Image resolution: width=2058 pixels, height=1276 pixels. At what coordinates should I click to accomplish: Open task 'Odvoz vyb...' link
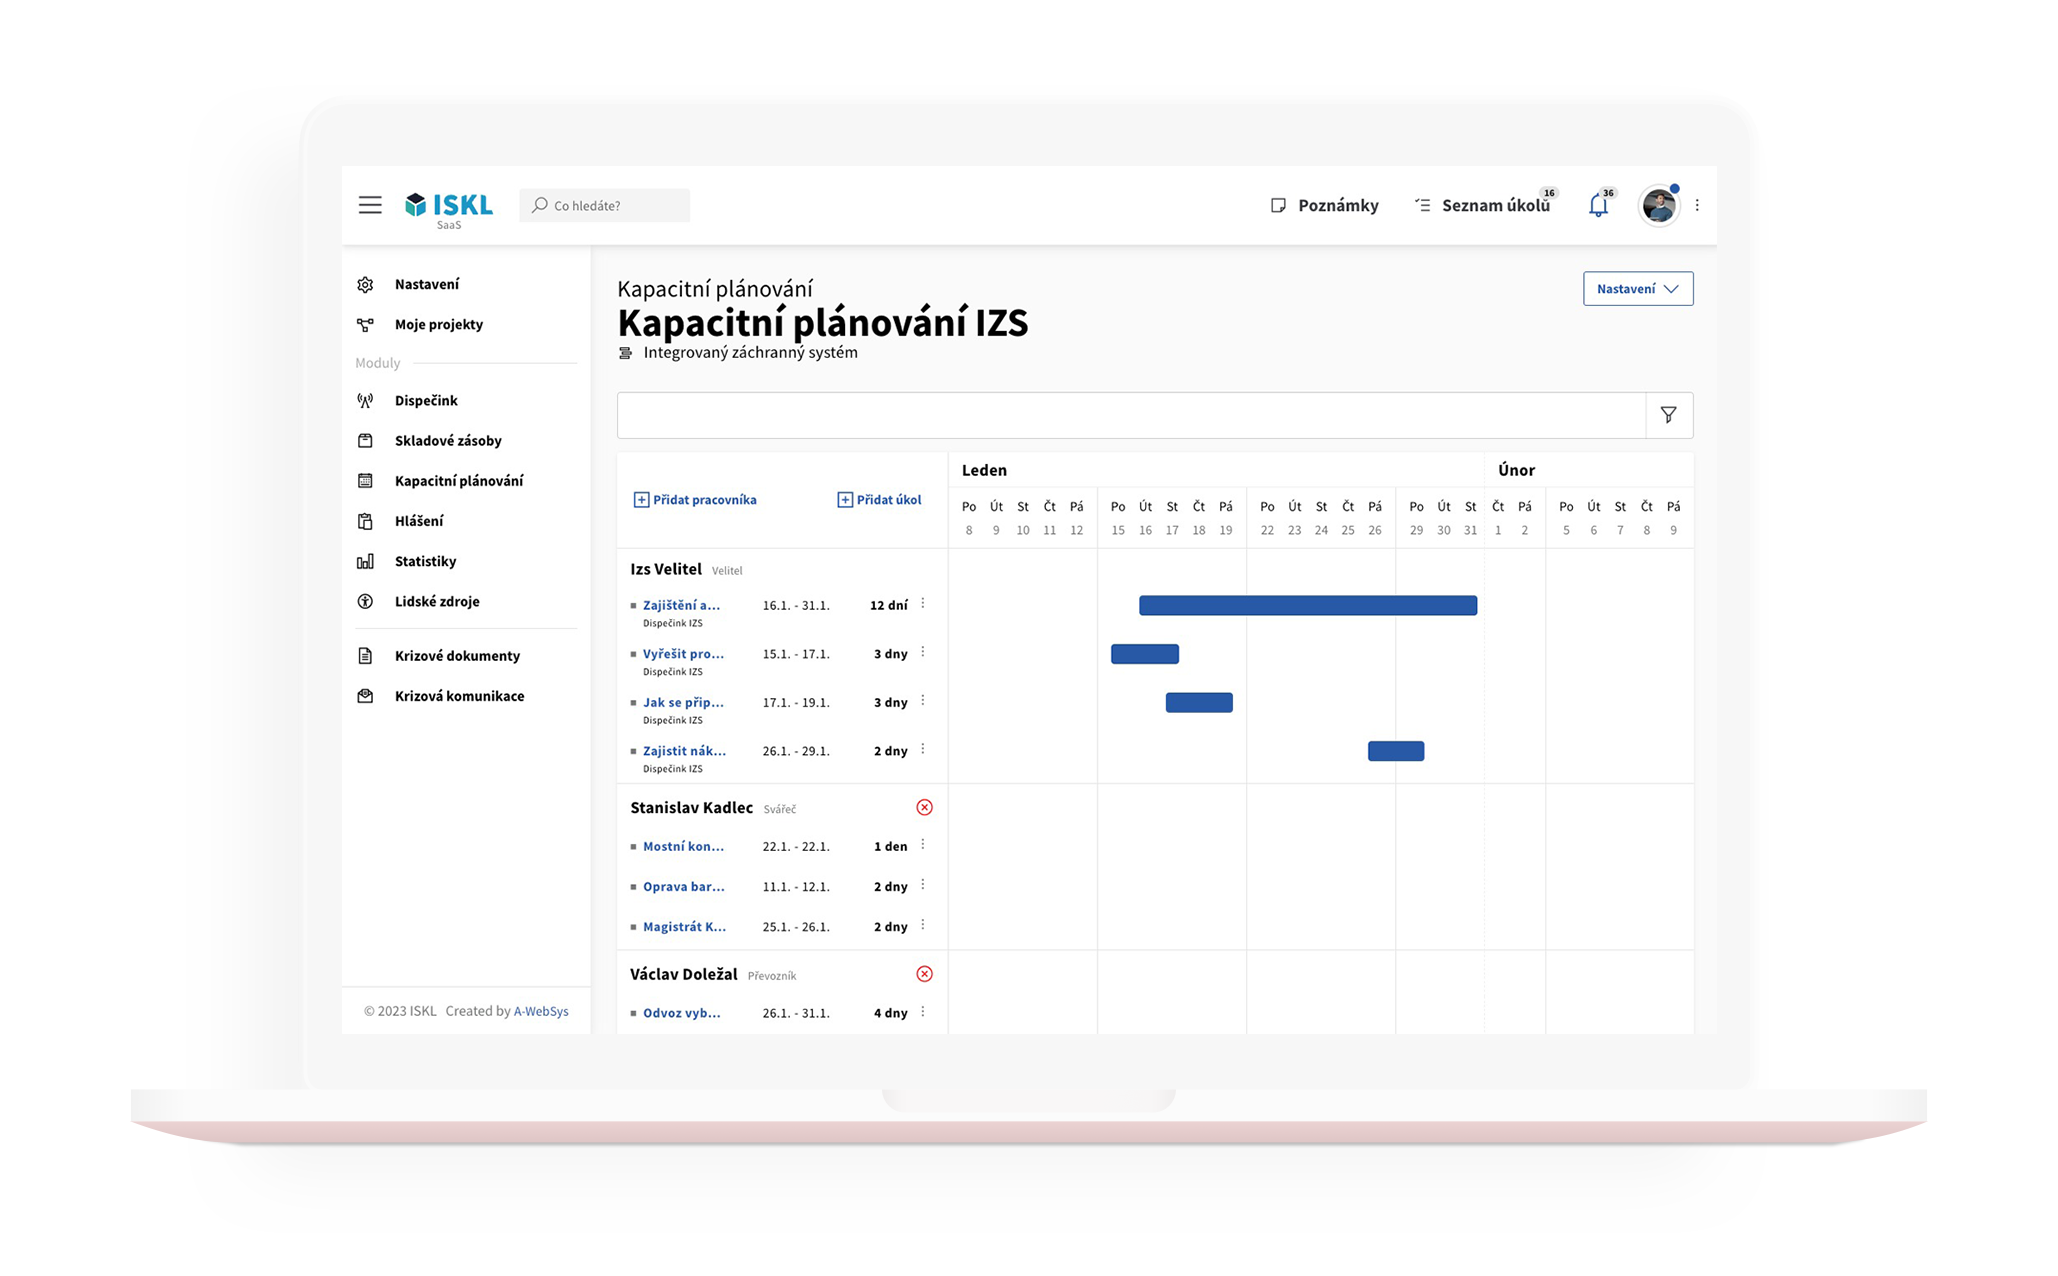pyautogui.click(x=681, y=1013)
